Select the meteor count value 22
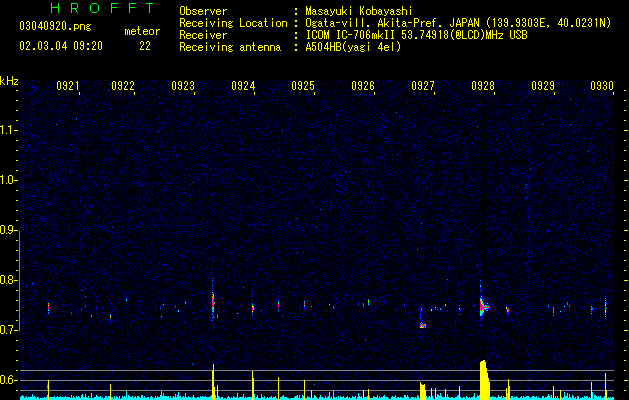This screenshot has height=400, width=629. pyautogui.click(x=145, y=46)
